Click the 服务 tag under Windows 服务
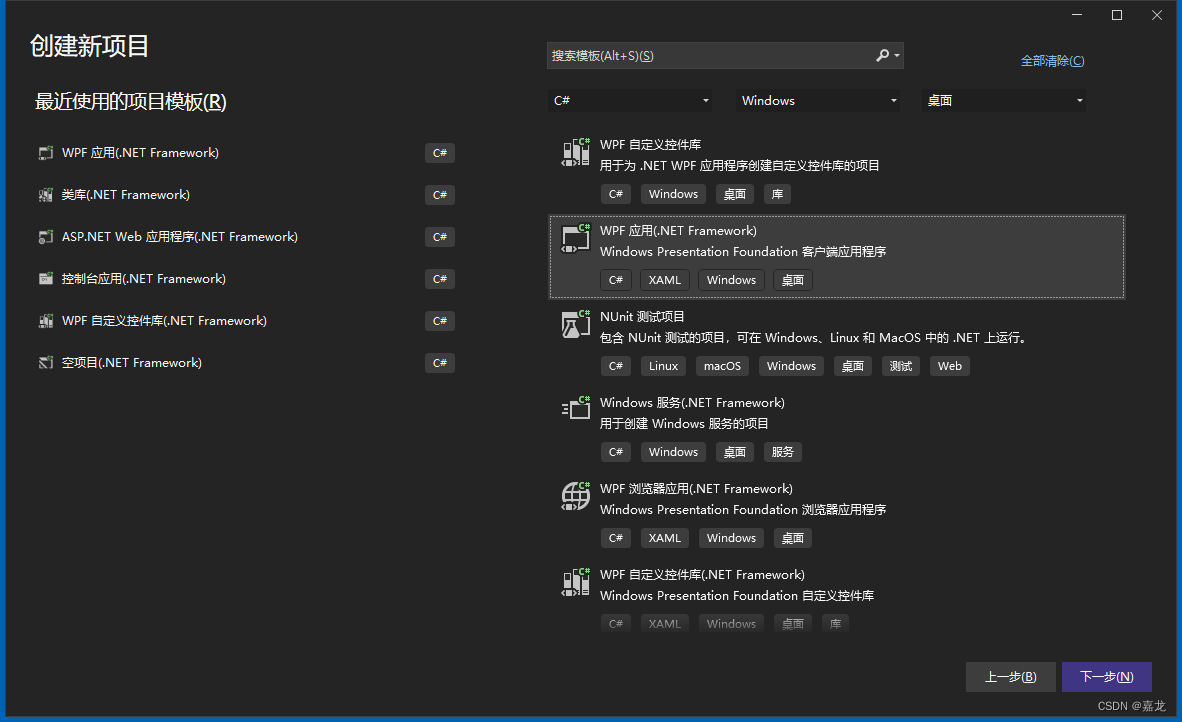The image size is (1182, 722). point(782,452)
